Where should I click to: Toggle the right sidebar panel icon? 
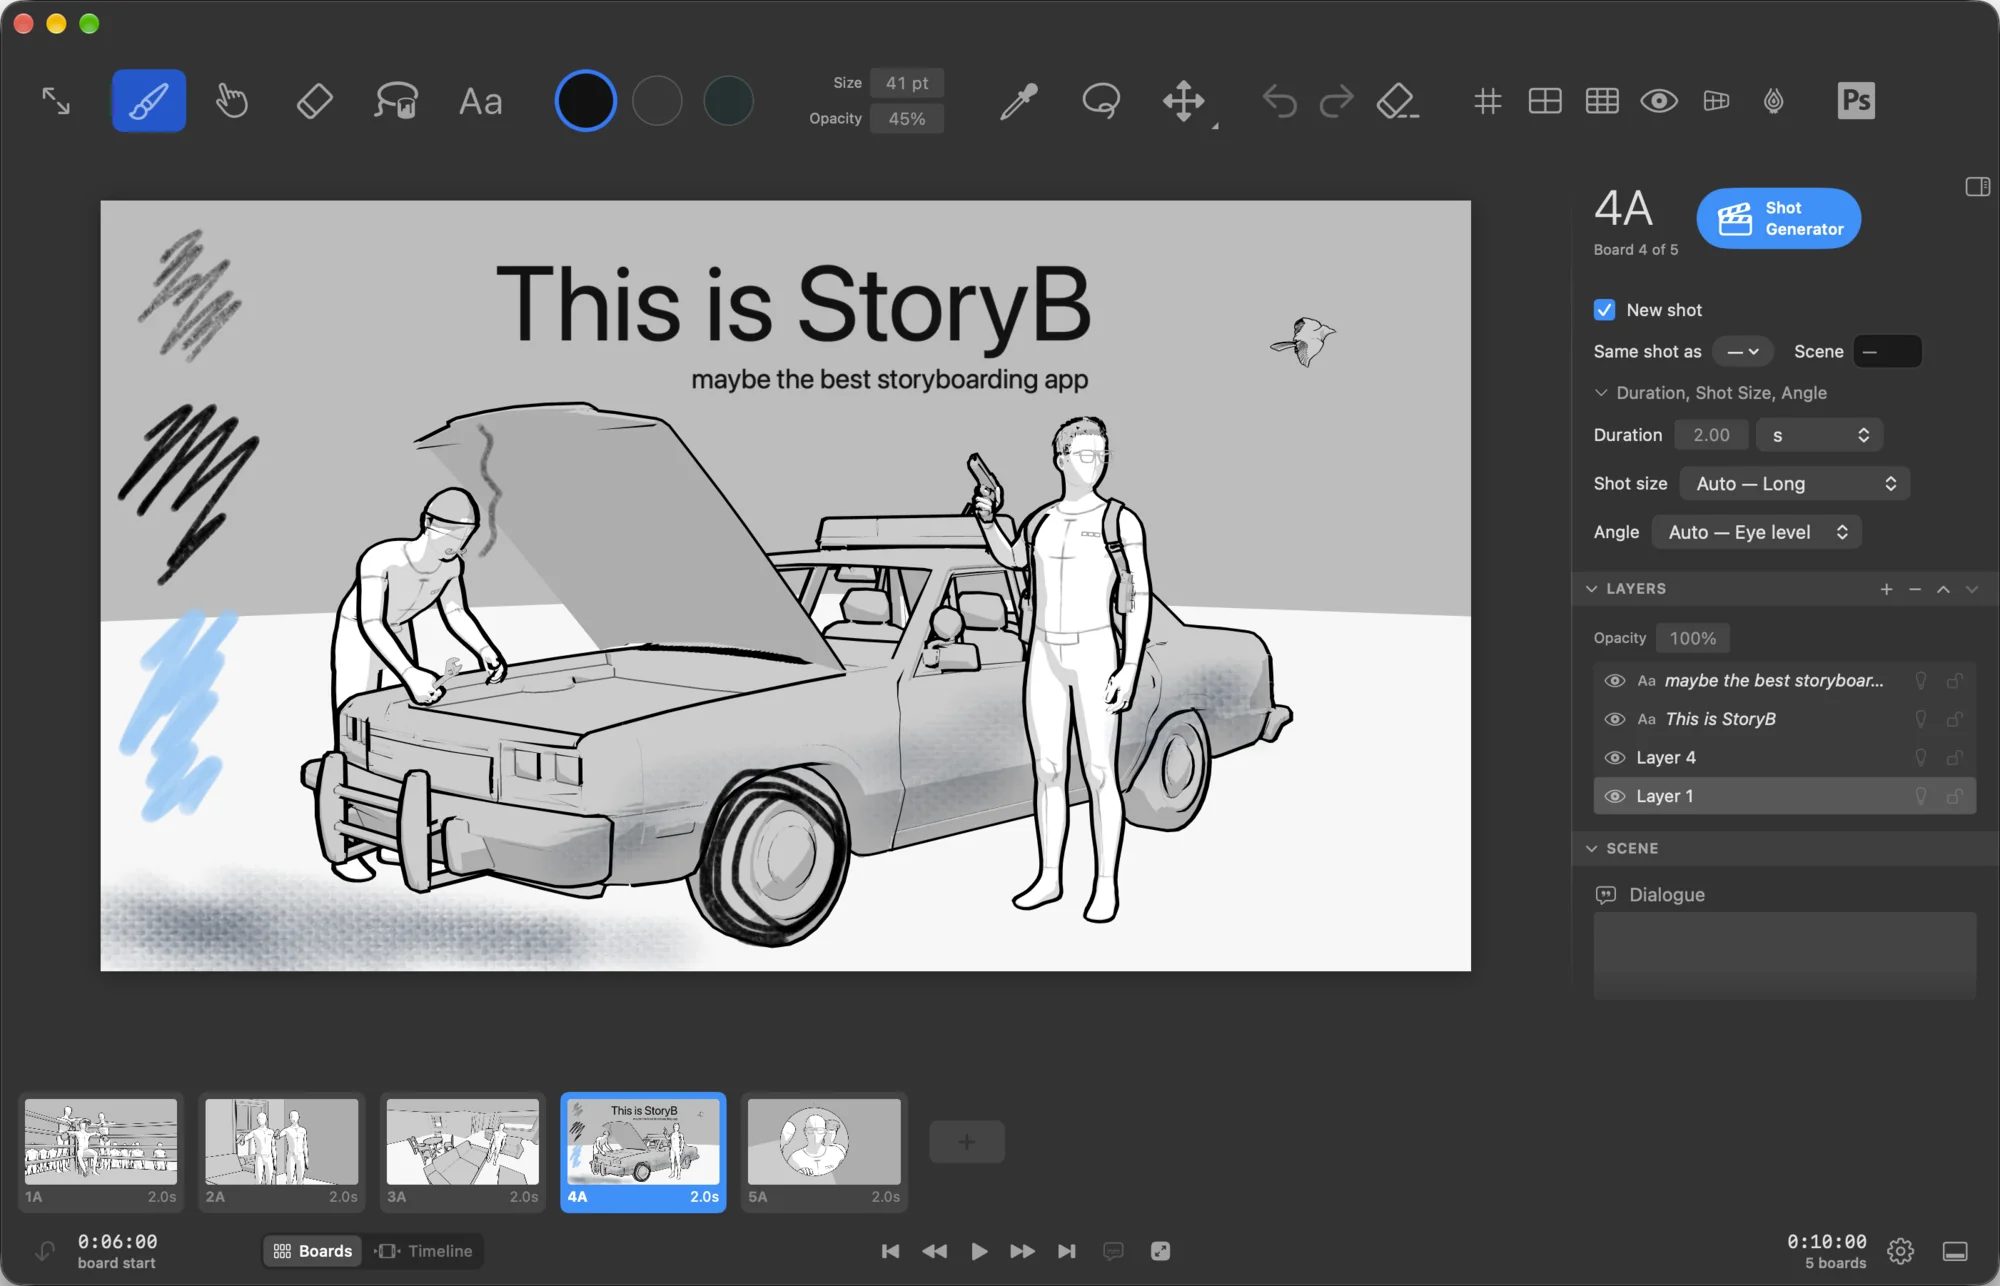1977,187
